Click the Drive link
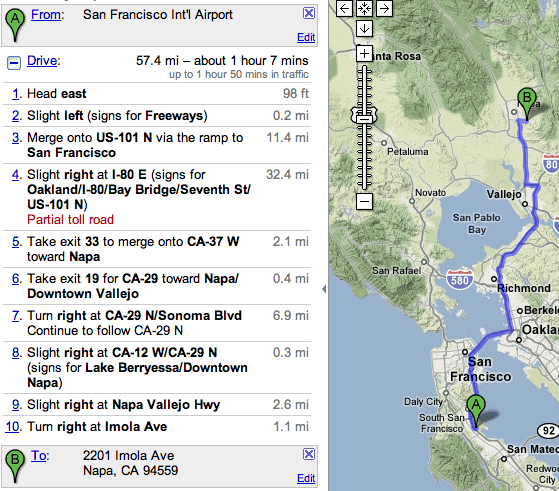This screenshot has height=491, width=559. pyautogui.click(x=42, y=61)
